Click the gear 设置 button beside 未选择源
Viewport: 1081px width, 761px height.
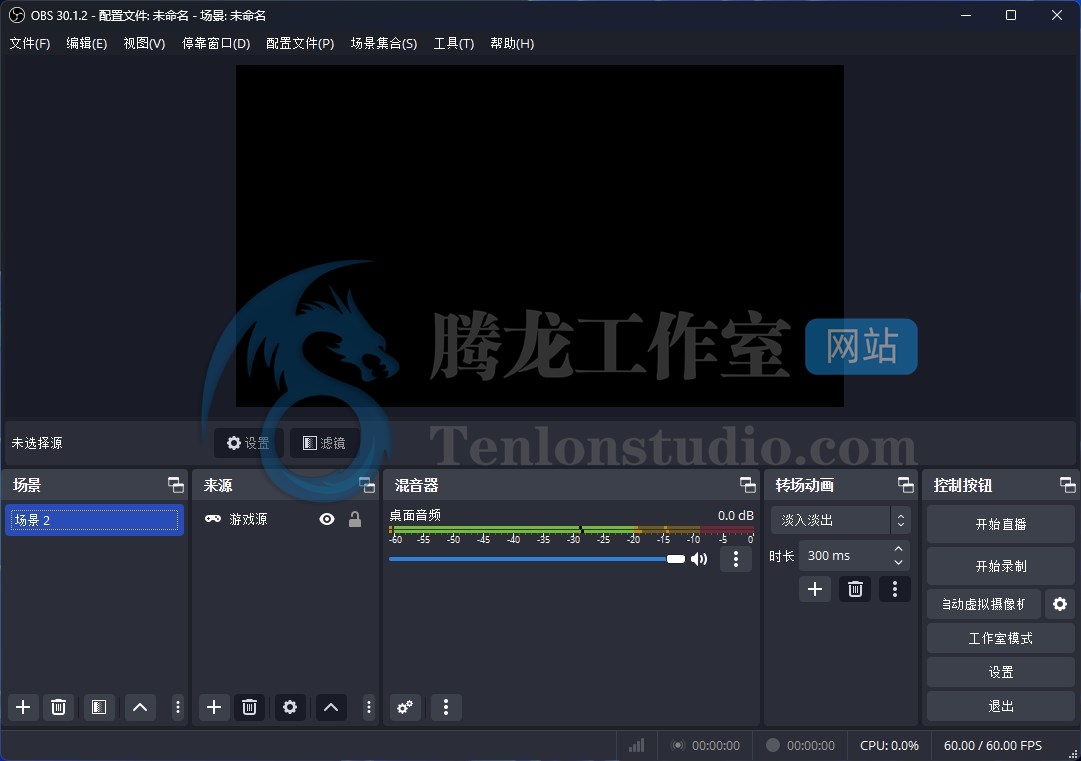248,443
